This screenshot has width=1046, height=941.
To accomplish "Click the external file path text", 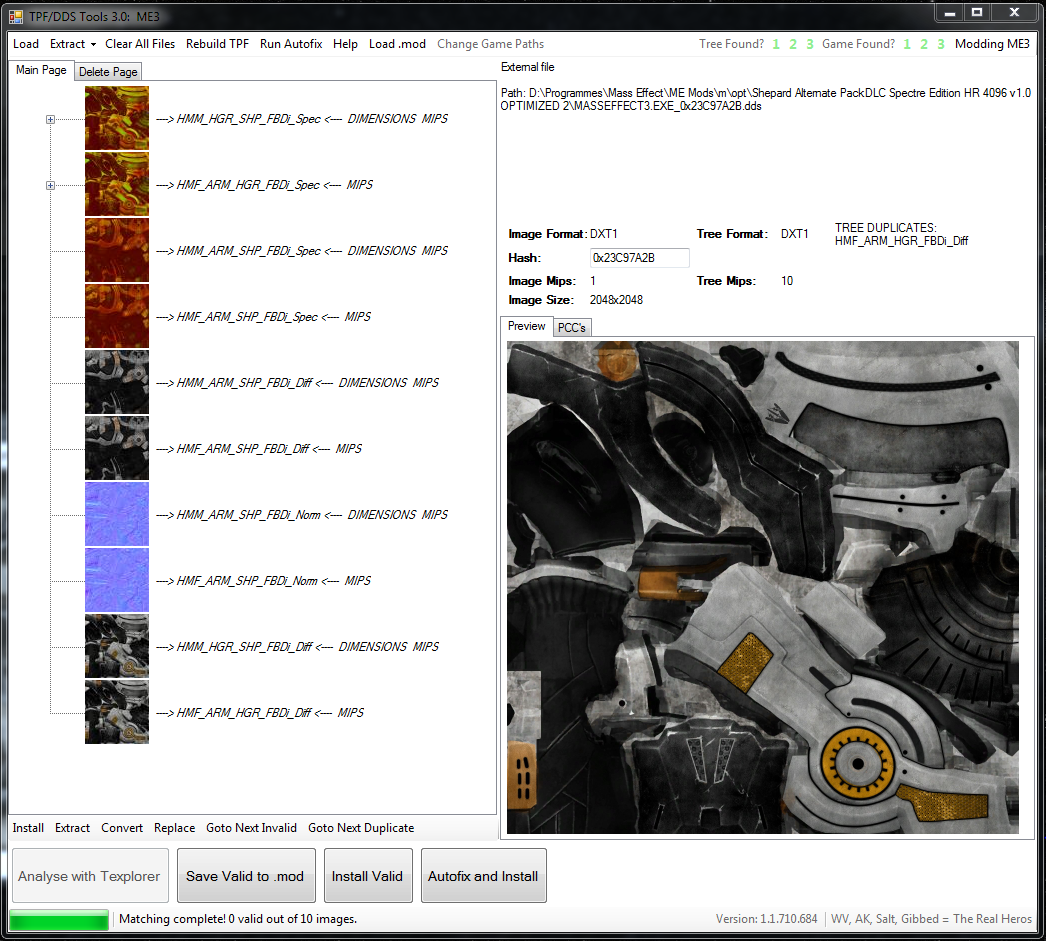I will pyautogui.click(x=766, y=99).
